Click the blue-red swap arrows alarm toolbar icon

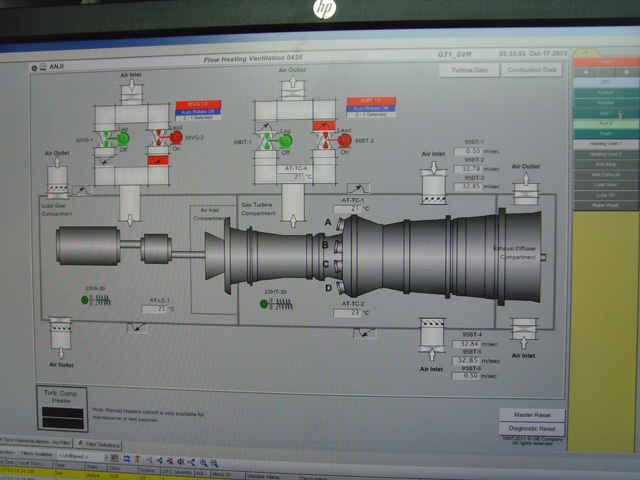pos(127,459)
